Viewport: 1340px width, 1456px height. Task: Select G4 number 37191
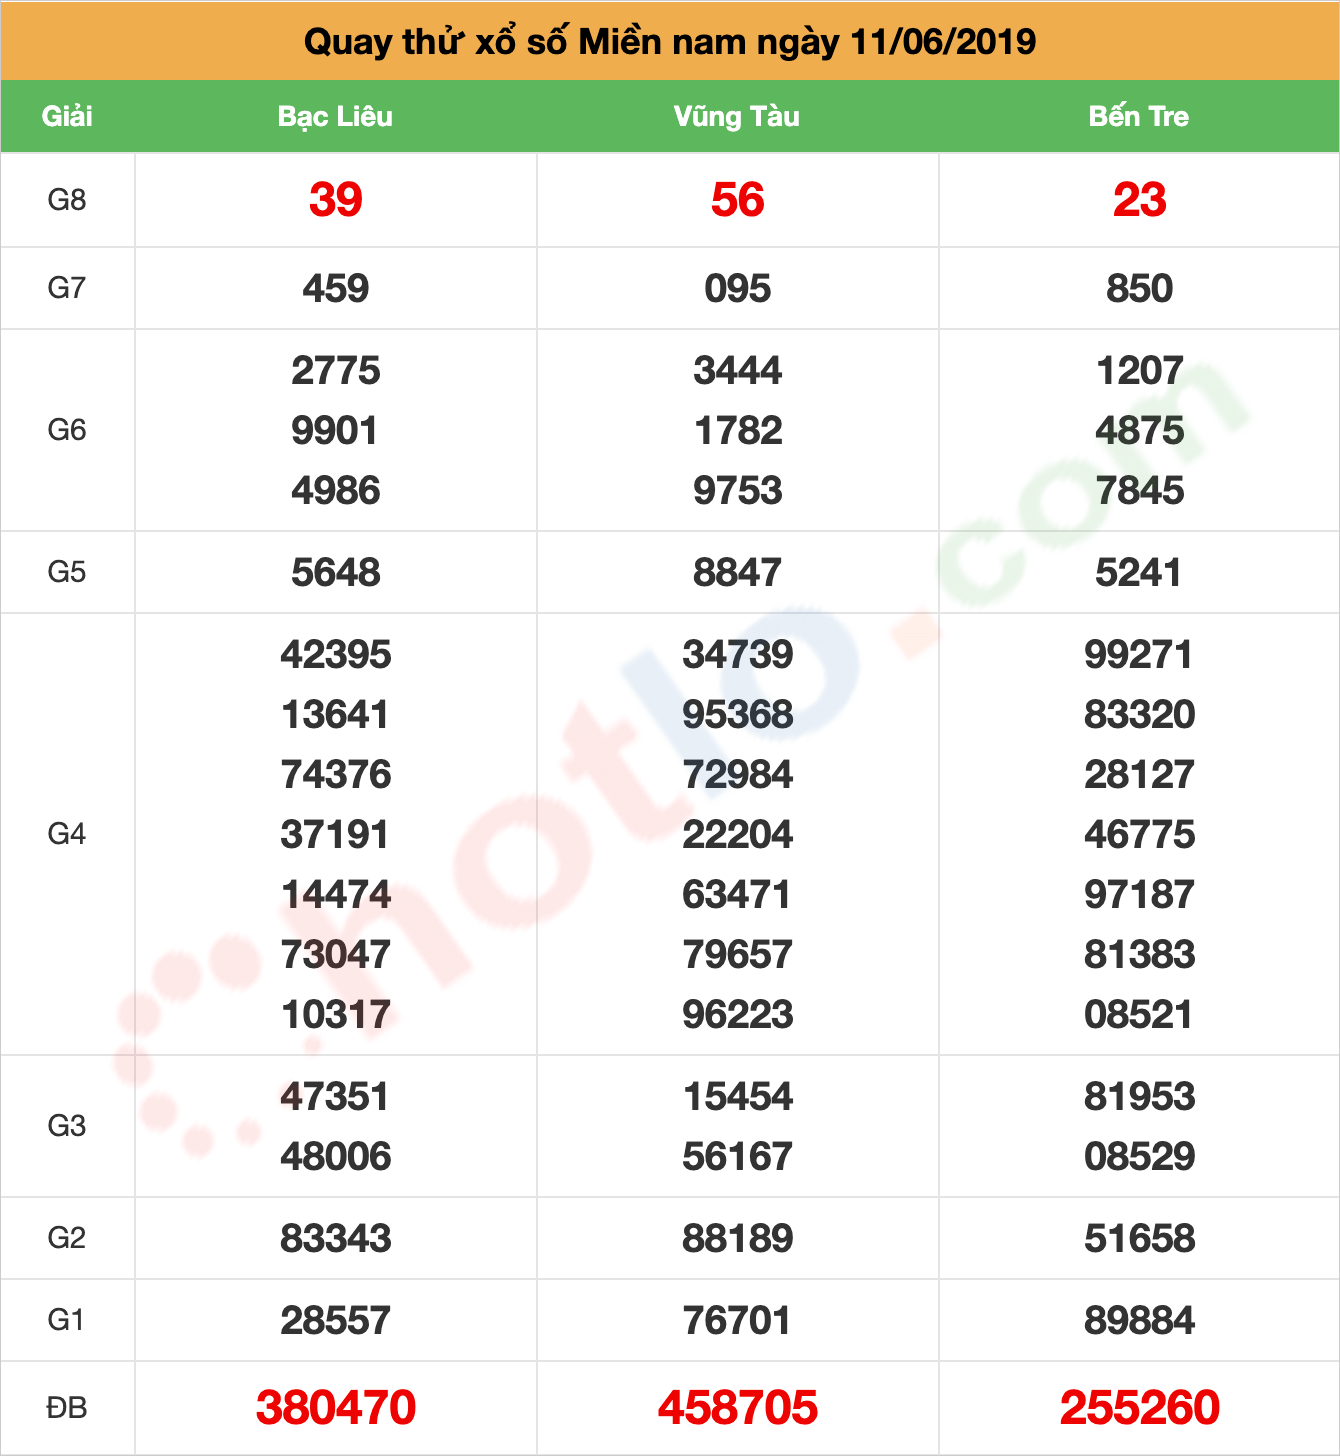click(x=336, y=835)
